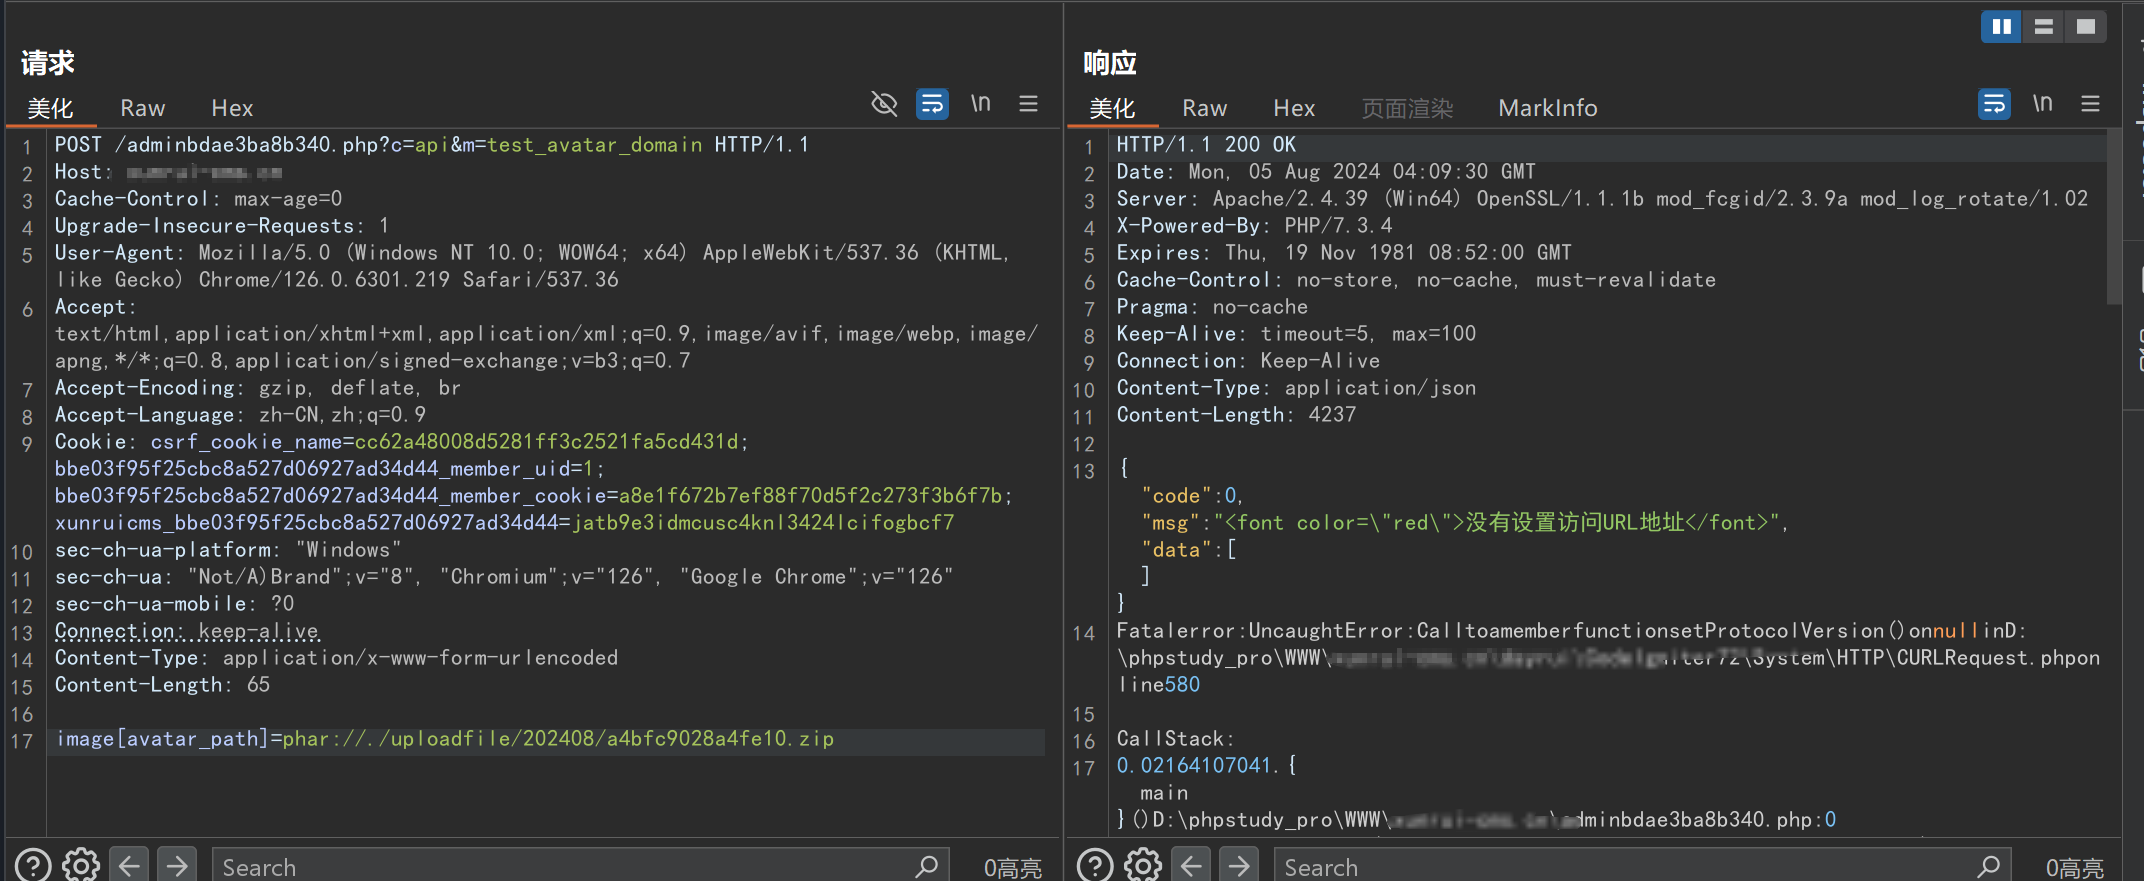The height and width of the screenshot is (881, 2144).
Task: Switch to top-bottom stacked layout
Action: tap(2043, 27)
